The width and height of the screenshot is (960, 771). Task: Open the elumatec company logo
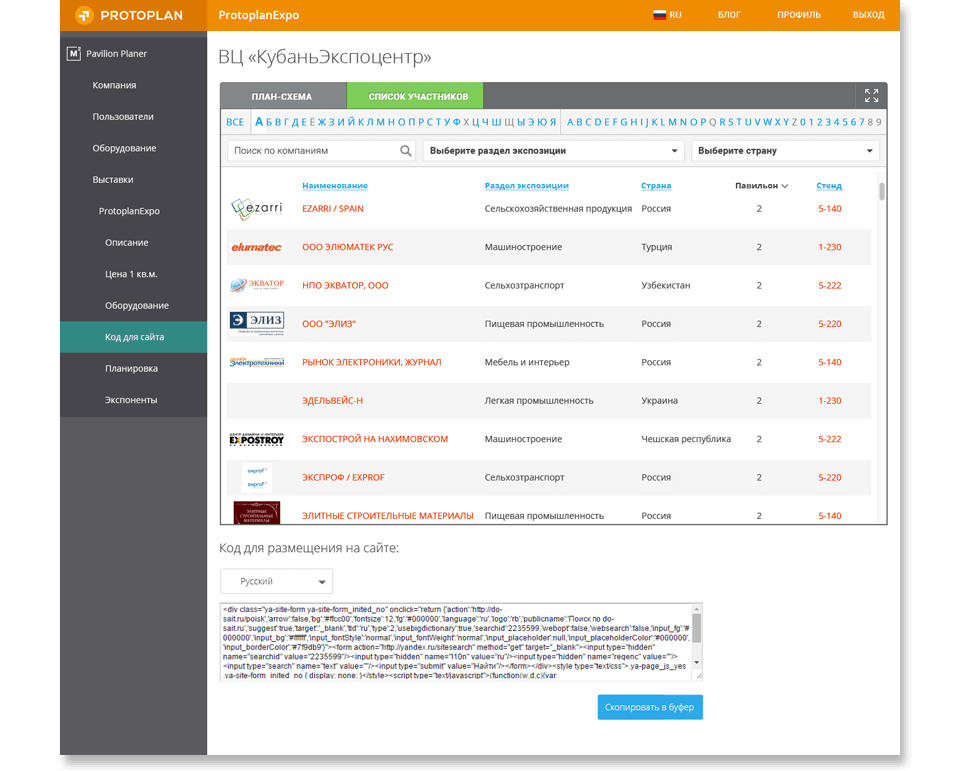point(257,247)
